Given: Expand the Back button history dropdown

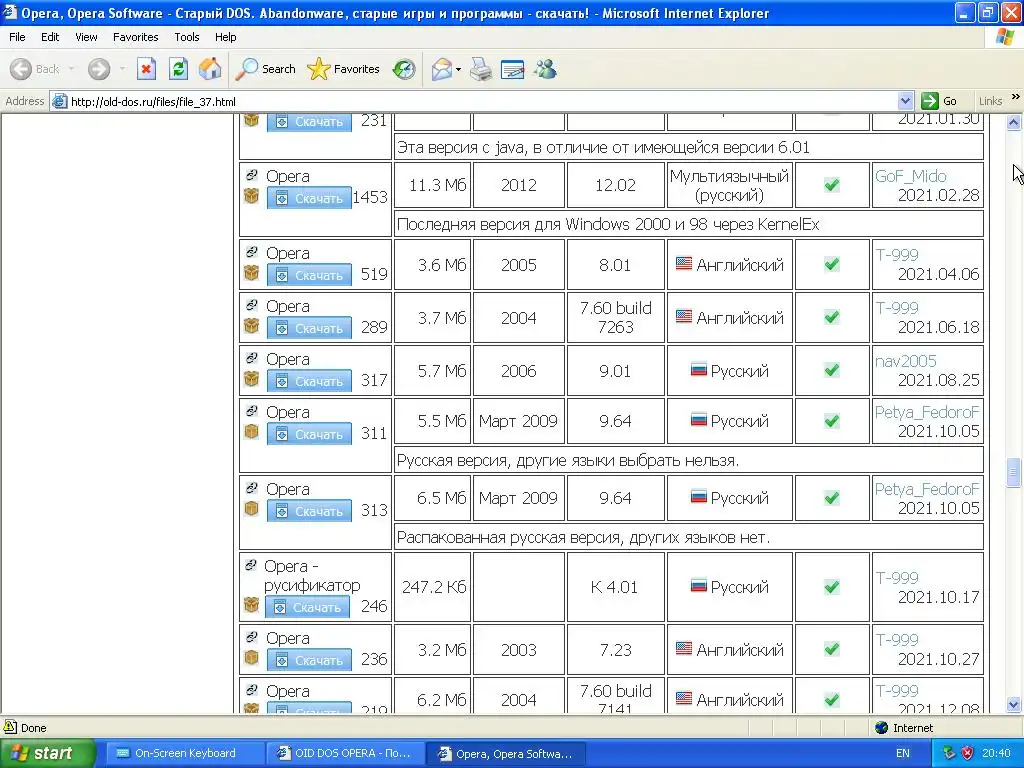Looking at the screenshot, I should [x=71, y=69].
